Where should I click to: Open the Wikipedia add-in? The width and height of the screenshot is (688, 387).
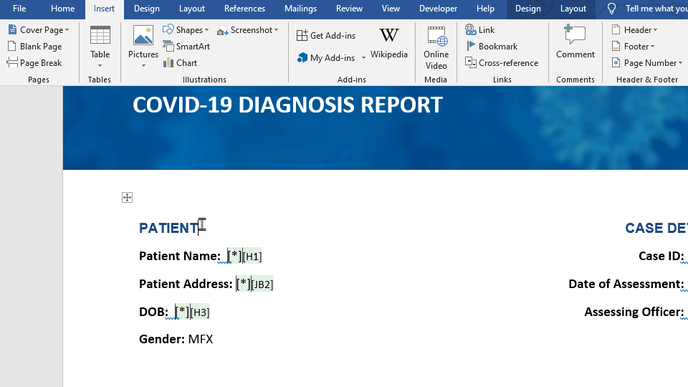[x=389, y=43]
